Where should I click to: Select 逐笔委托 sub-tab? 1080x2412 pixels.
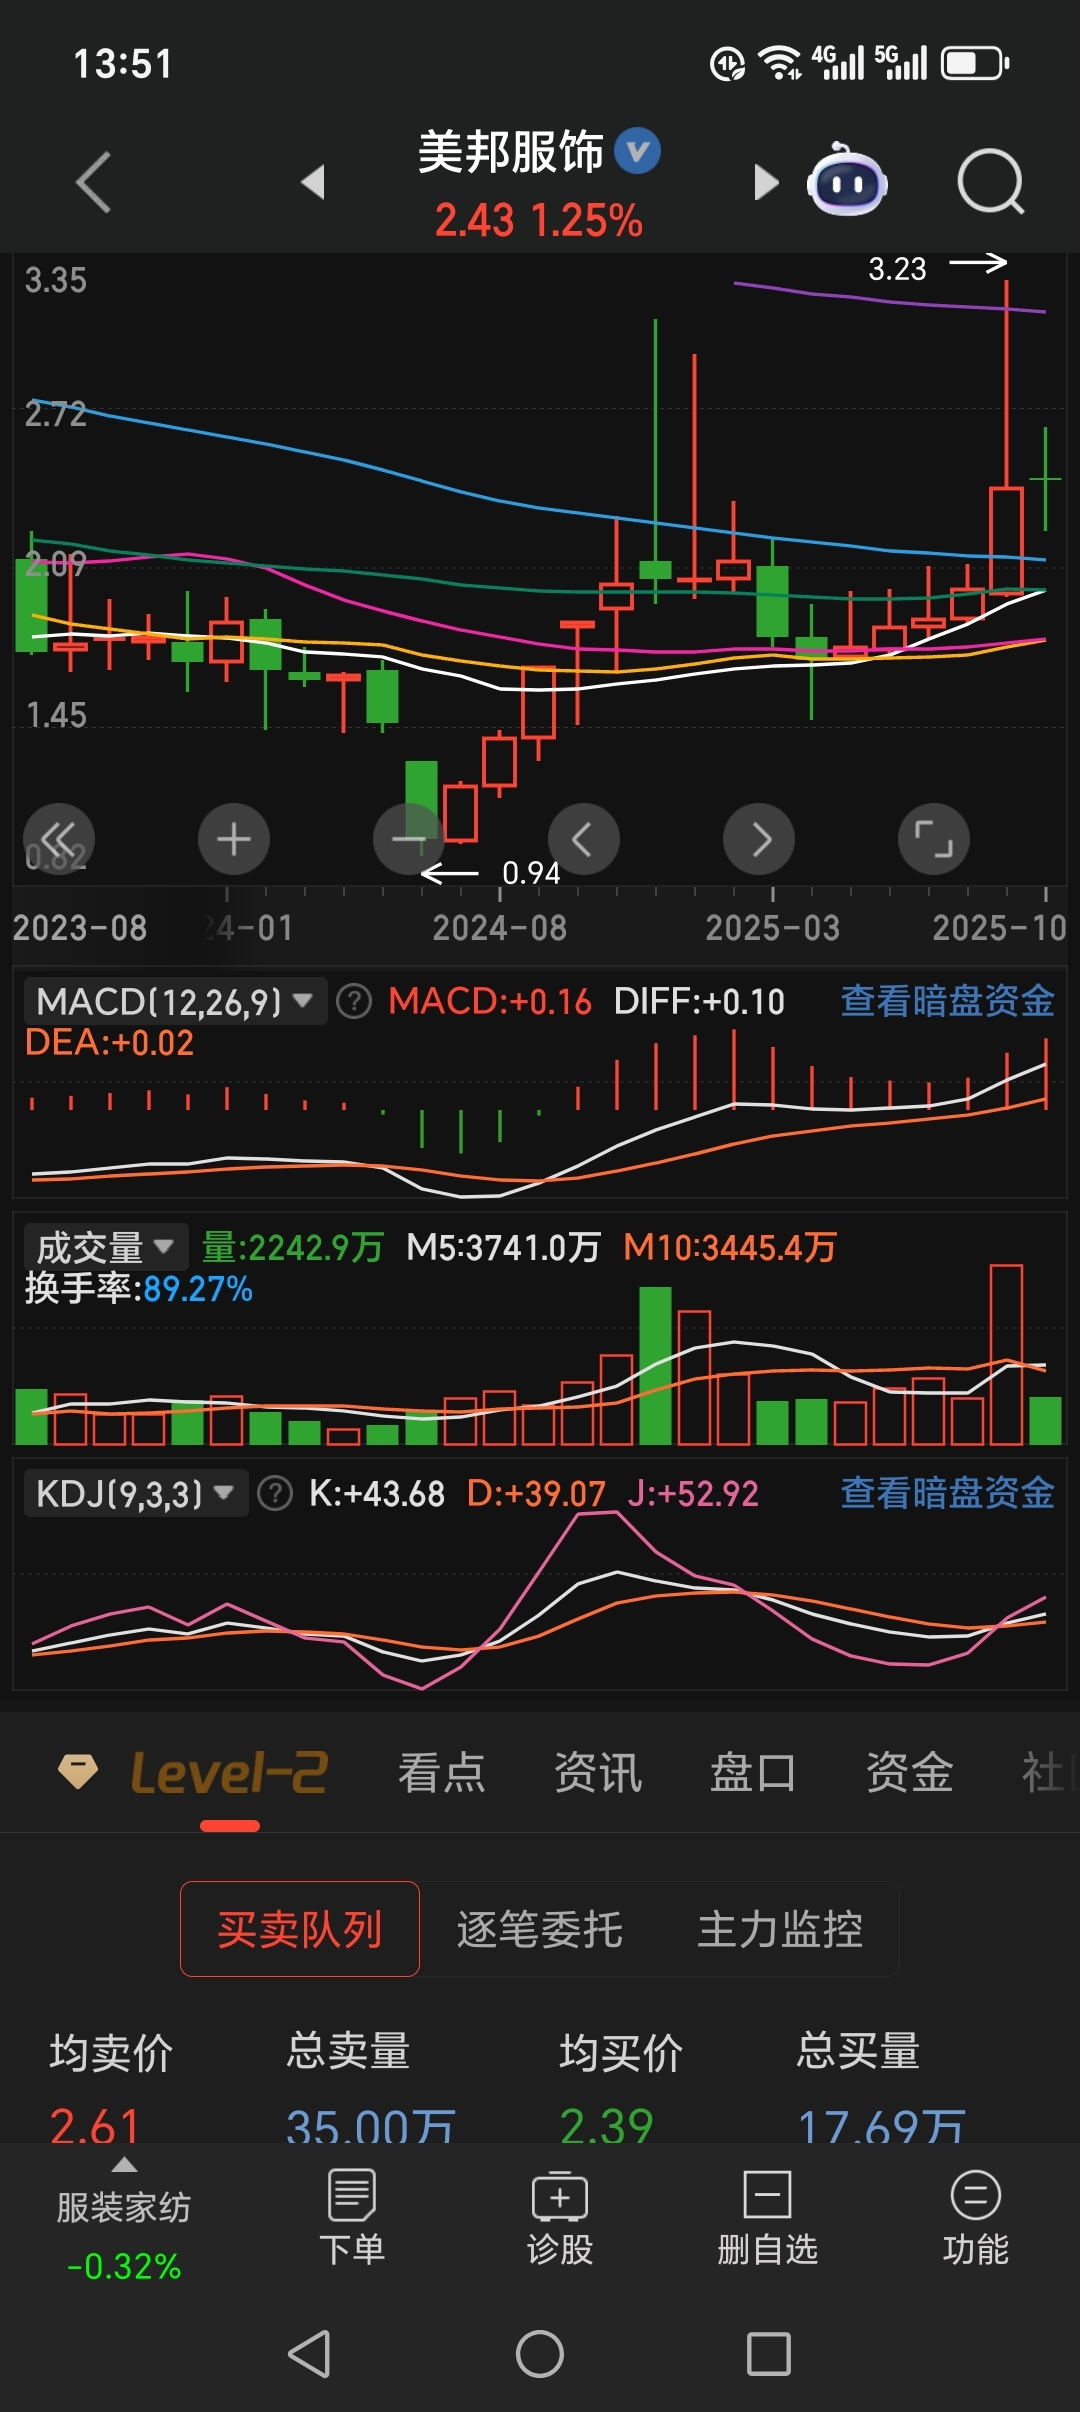tap(540, 1929)
